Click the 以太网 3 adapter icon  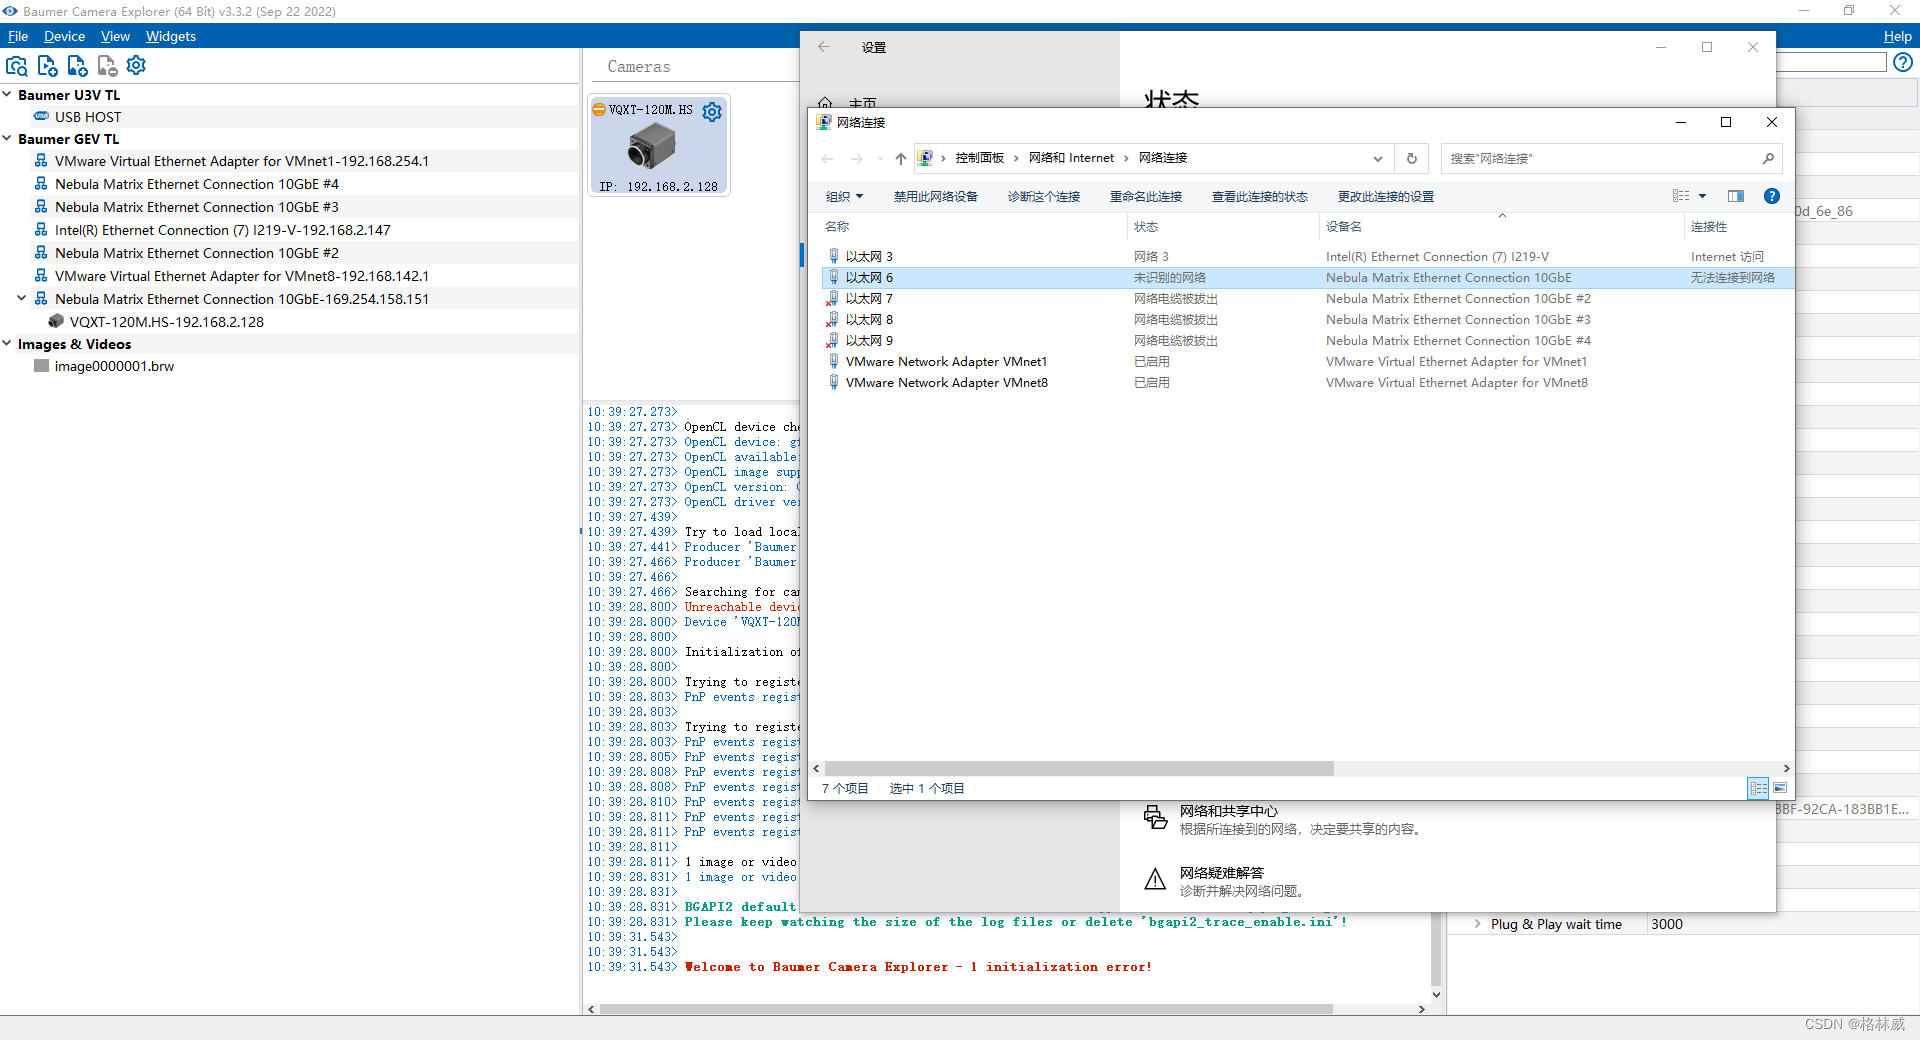click(833, 256)
